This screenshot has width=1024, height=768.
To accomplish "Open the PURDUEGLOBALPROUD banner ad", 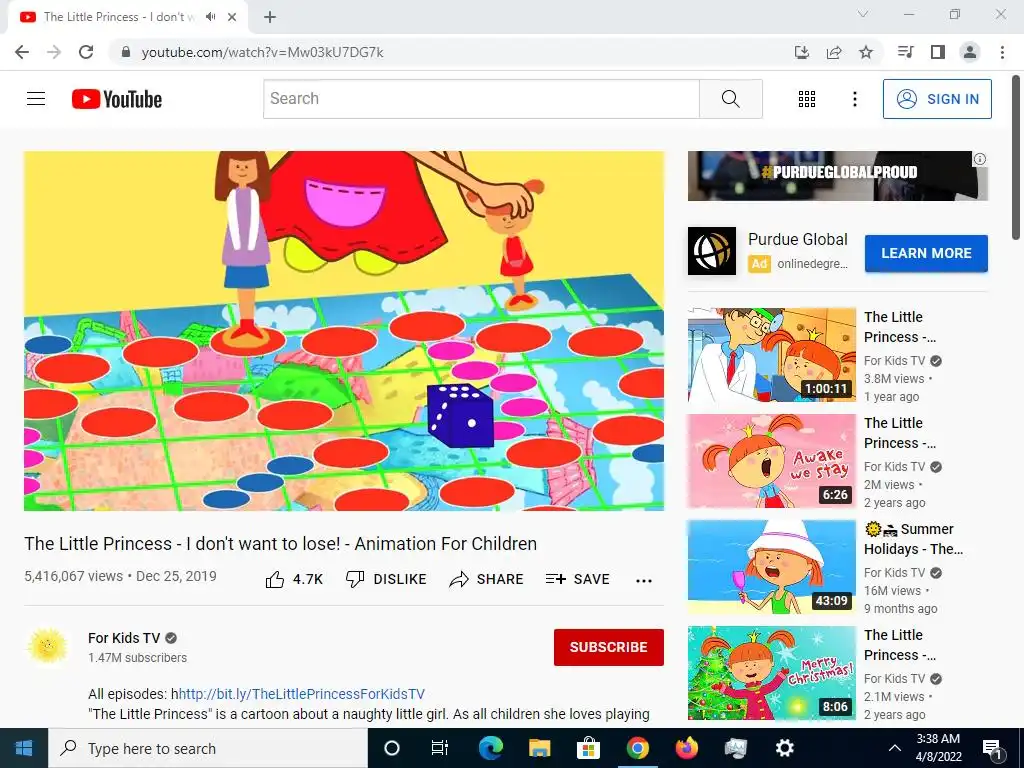I will click(x=837, y=176).
